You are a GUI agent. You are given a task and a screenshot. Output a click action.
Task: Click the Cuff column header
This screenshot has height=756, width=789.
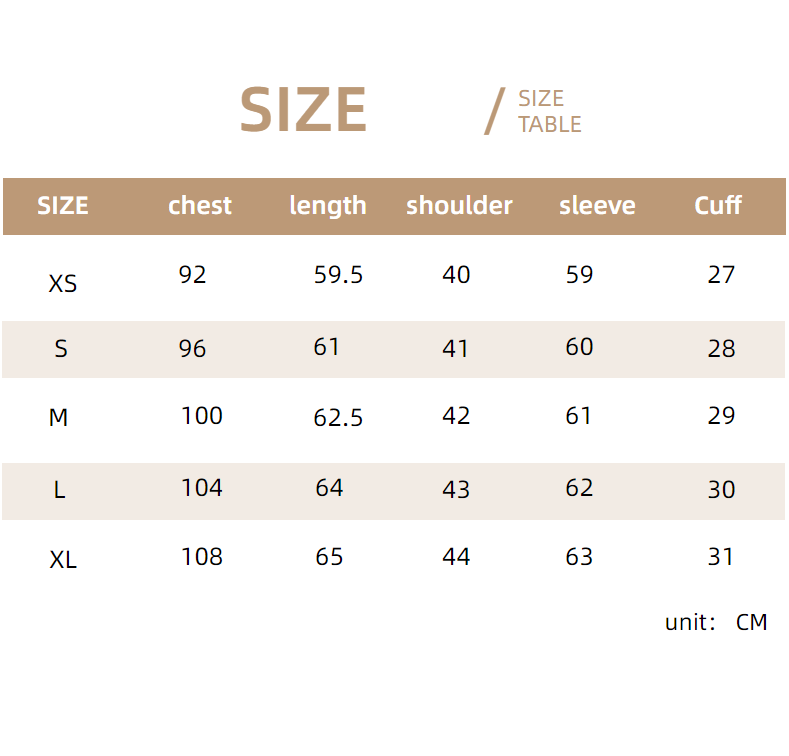(718, 206)
